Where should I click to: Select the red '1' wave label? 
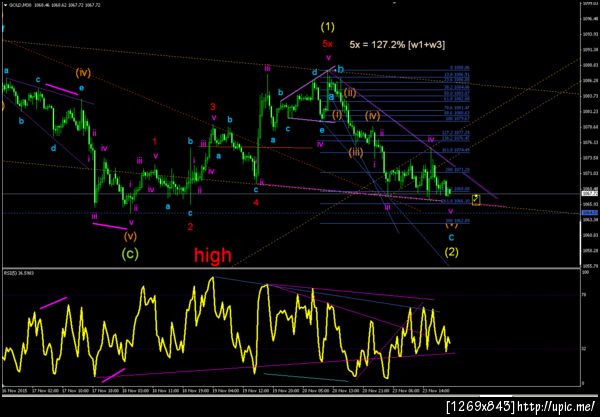tap(155, 142)
